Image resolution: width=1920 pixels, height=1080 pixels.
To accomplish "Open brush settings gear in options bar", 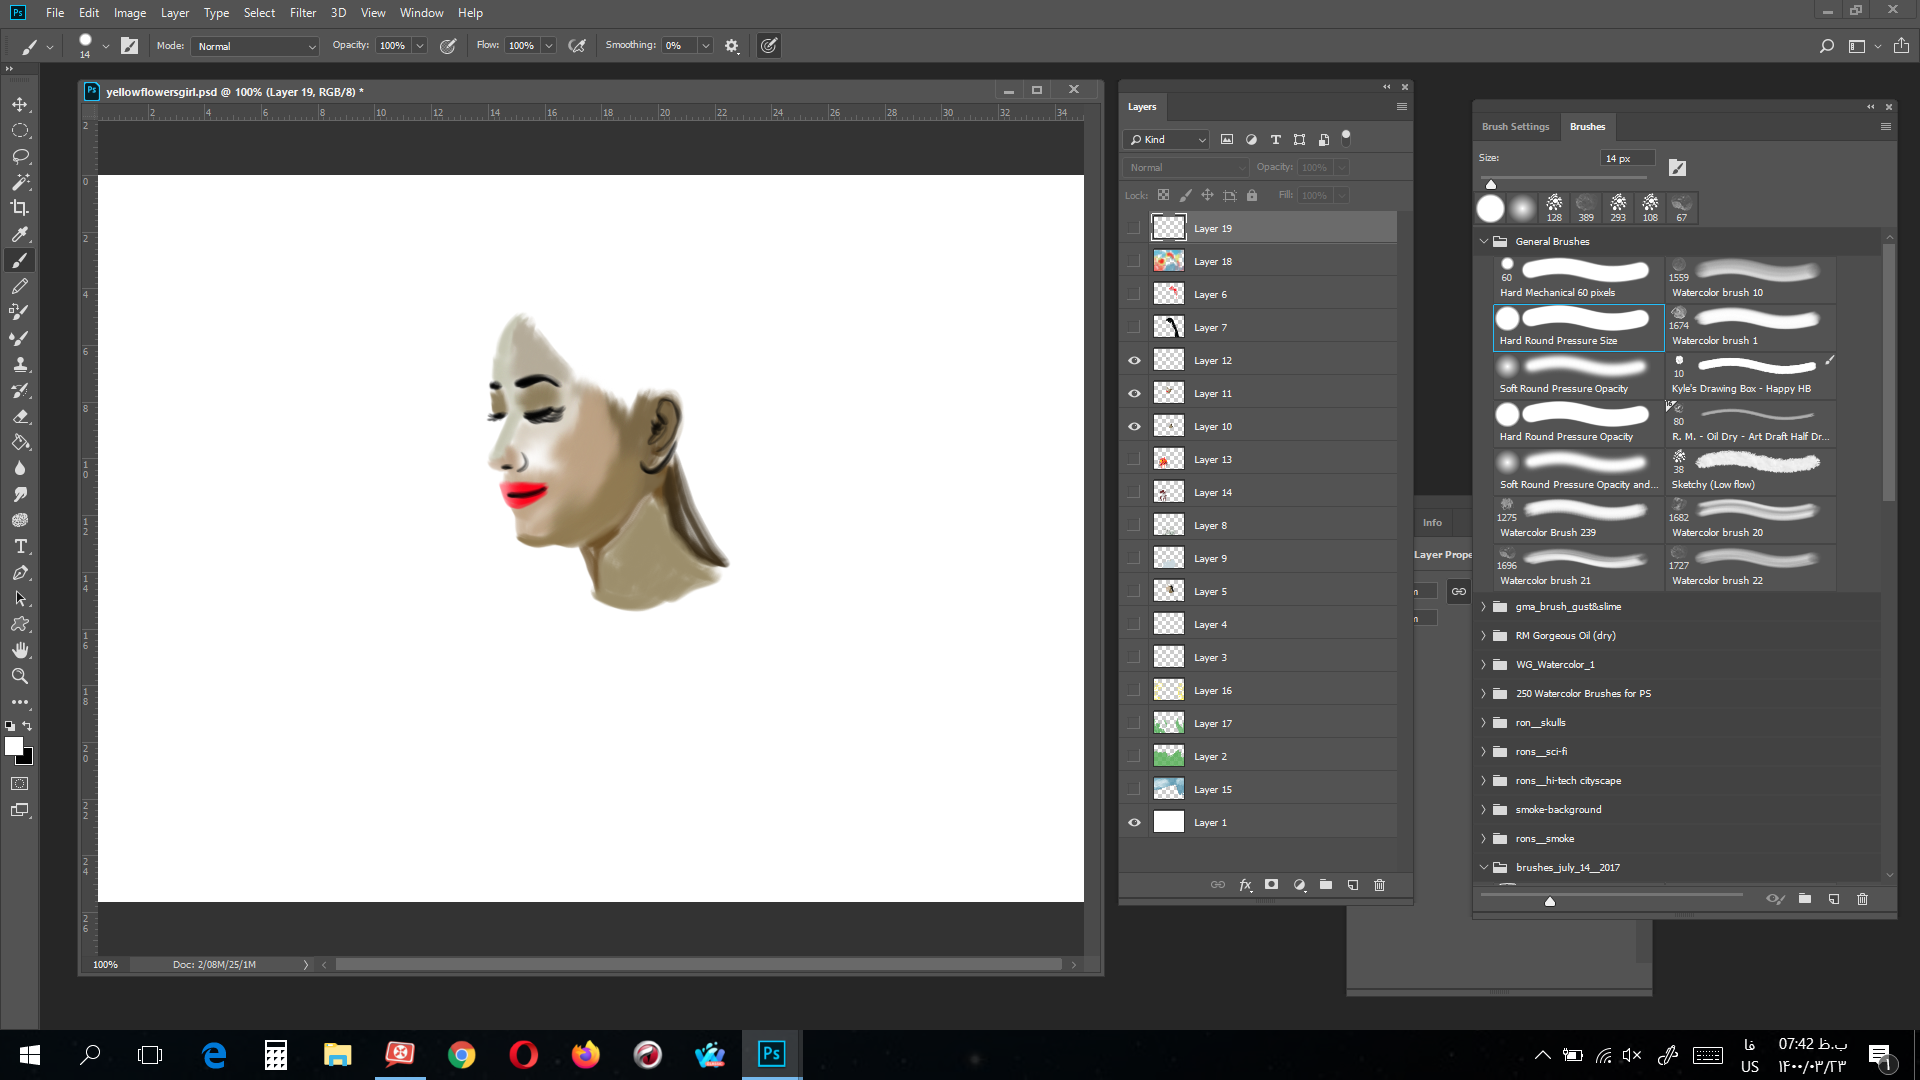I will (732, 46).
